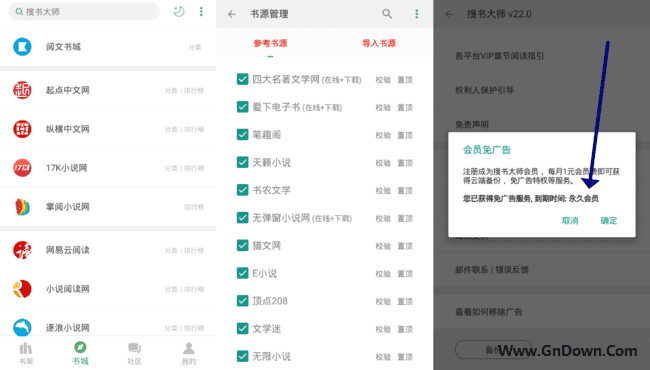Select the 书城 bookstore tab
Image resolution: width=650 pixels, height=370 pixels.
[80, 353]
